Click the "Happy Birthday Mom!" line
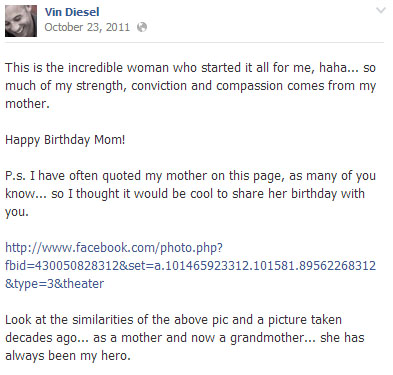The width and height of the screenshot is (393, 375). 65,140
